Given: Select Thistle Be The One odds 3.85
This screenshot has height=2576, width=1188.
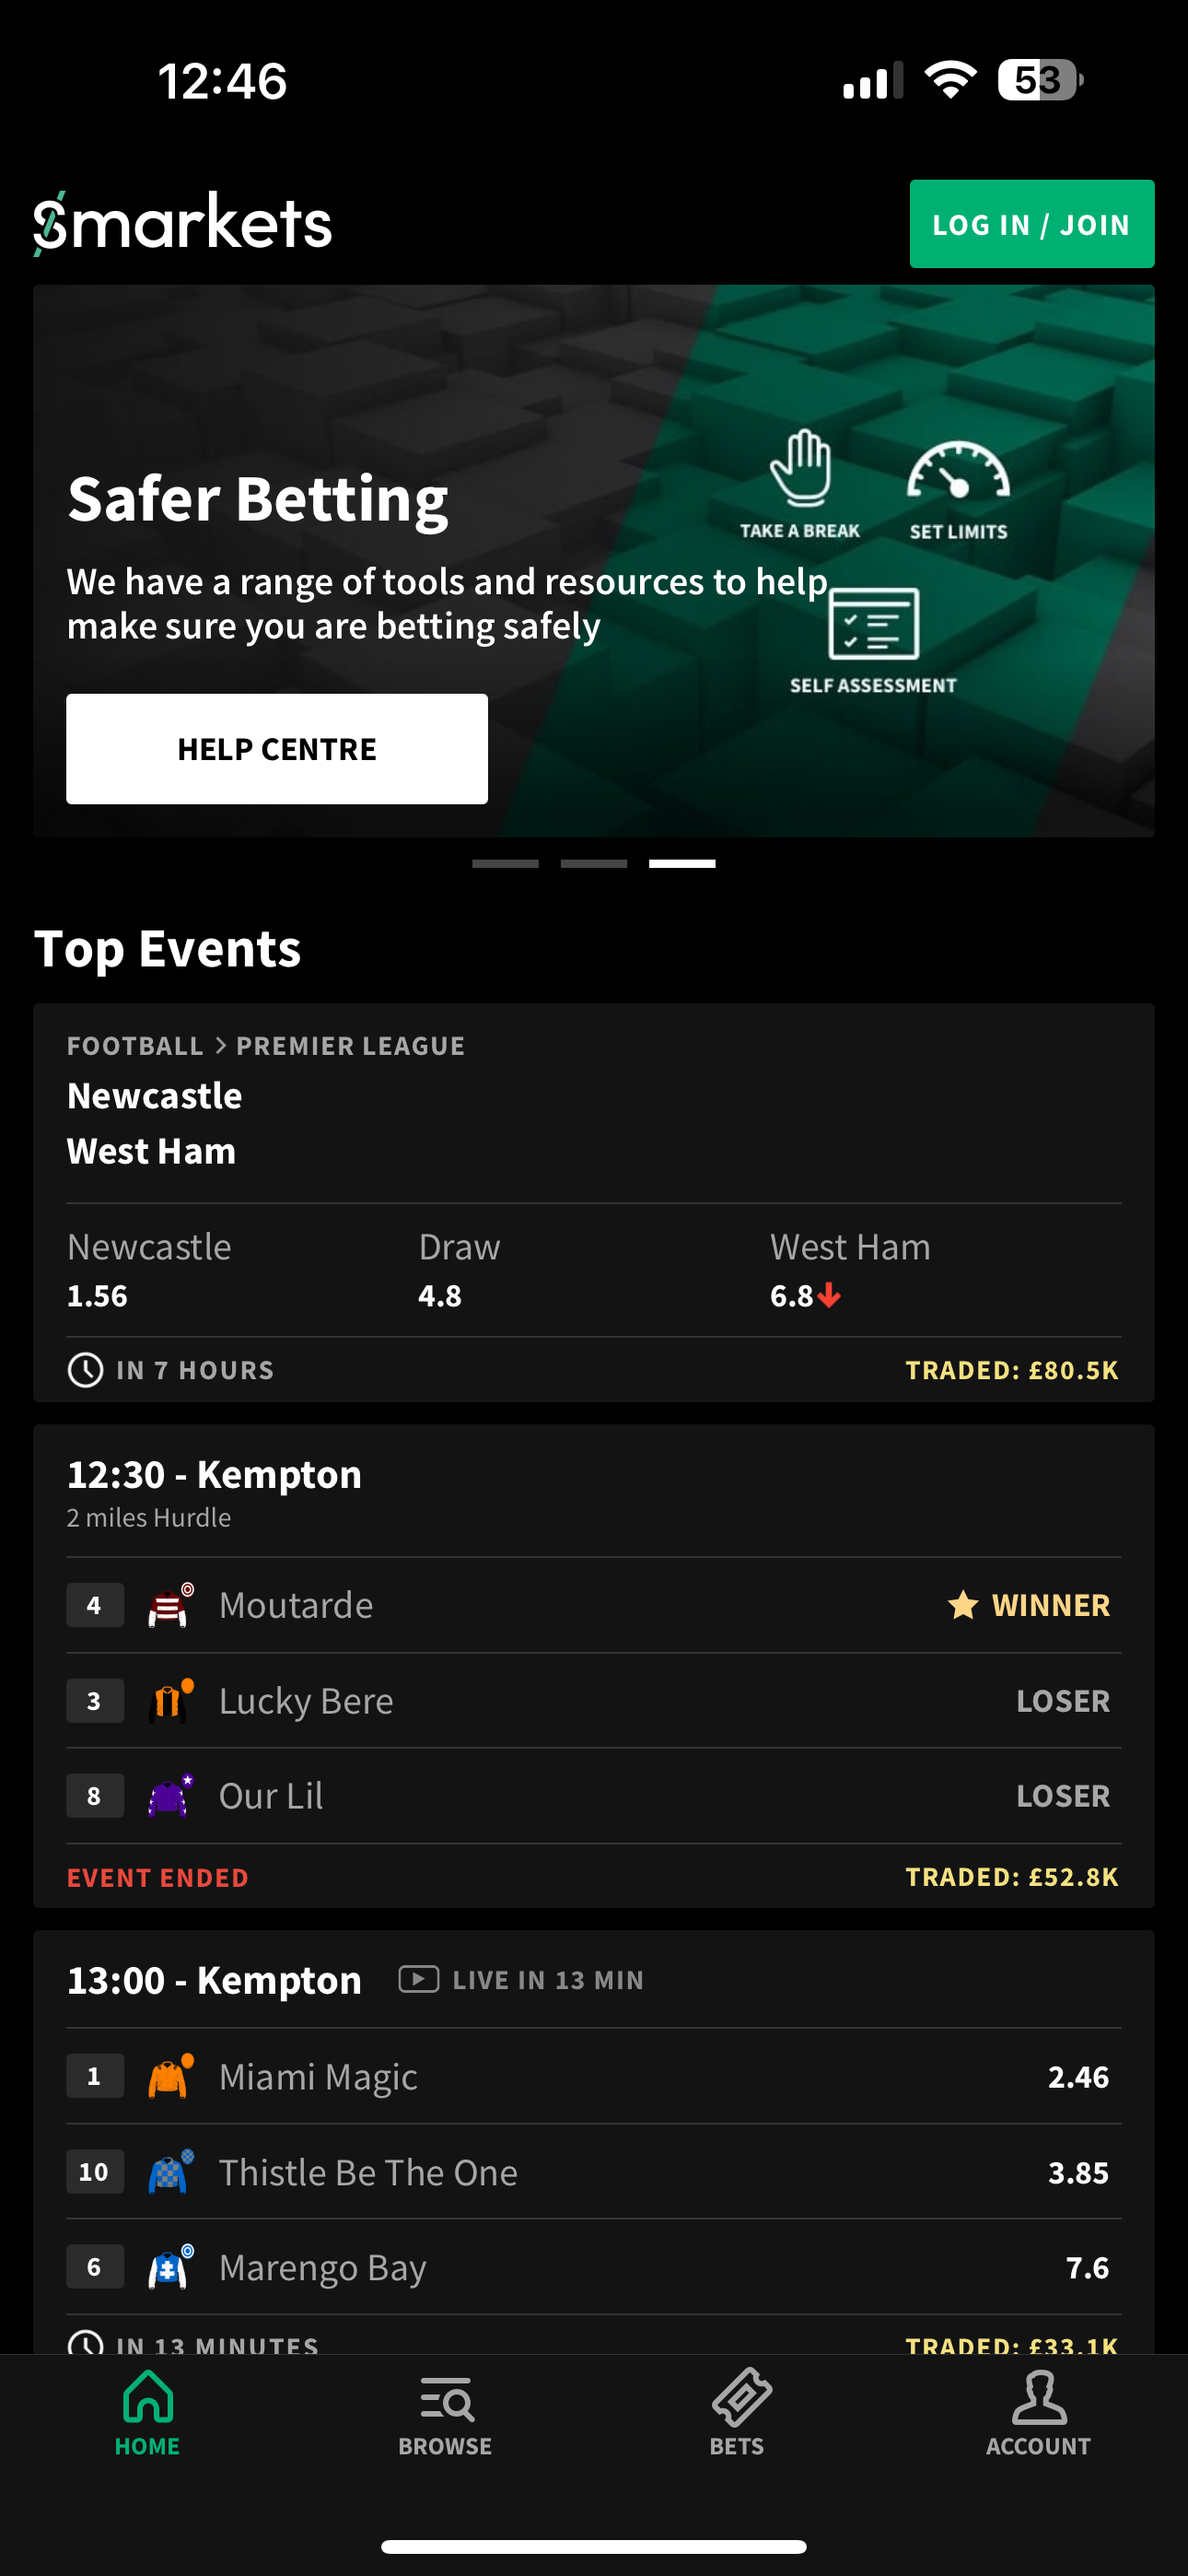Looking at the screenshot, I should click(x=1078, y=2173).
